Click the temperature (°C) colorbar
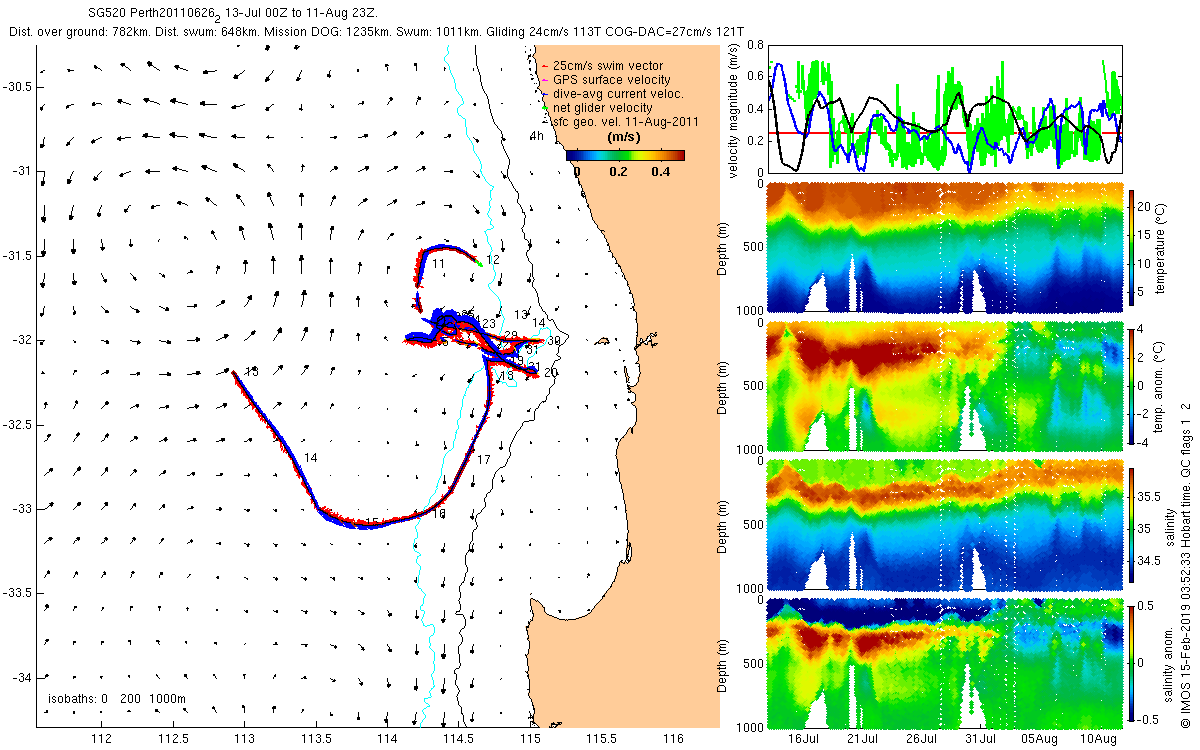 [1132, 248]
